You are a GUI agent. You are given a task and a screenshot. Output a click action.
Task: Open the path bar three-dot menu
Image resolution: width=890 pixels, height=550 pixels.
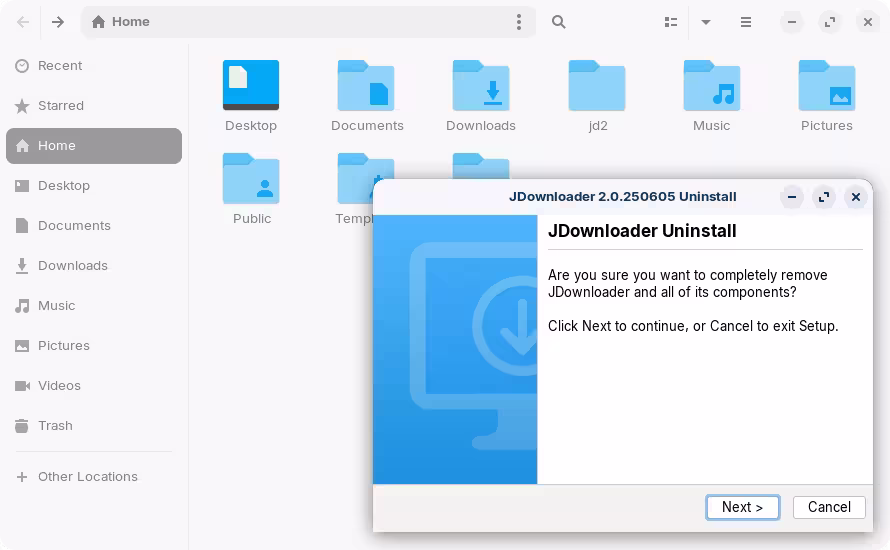click(x=518, y=22)
